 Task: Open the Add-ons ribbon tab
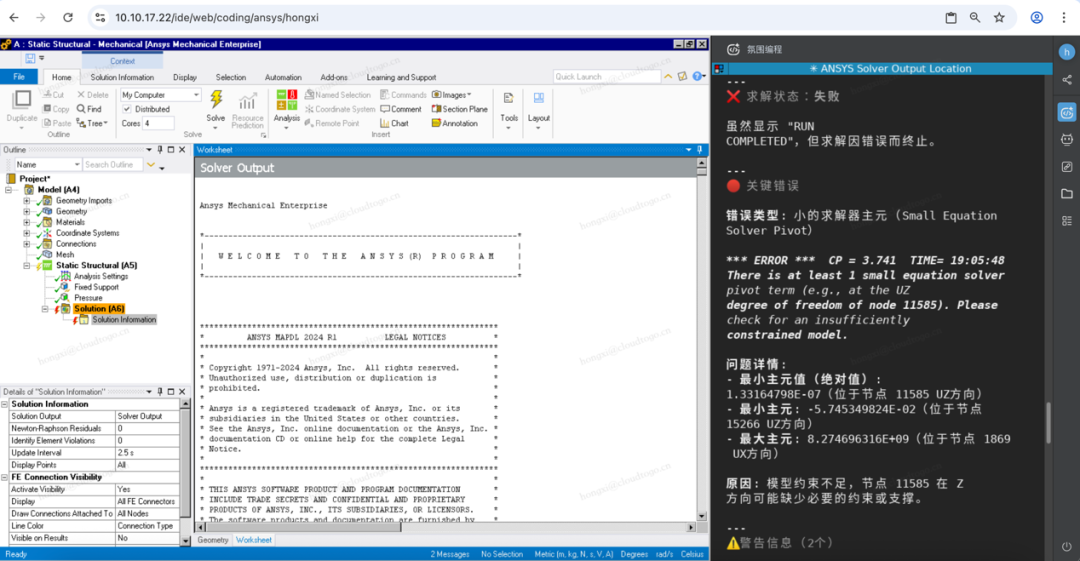(x=334, y=77)
